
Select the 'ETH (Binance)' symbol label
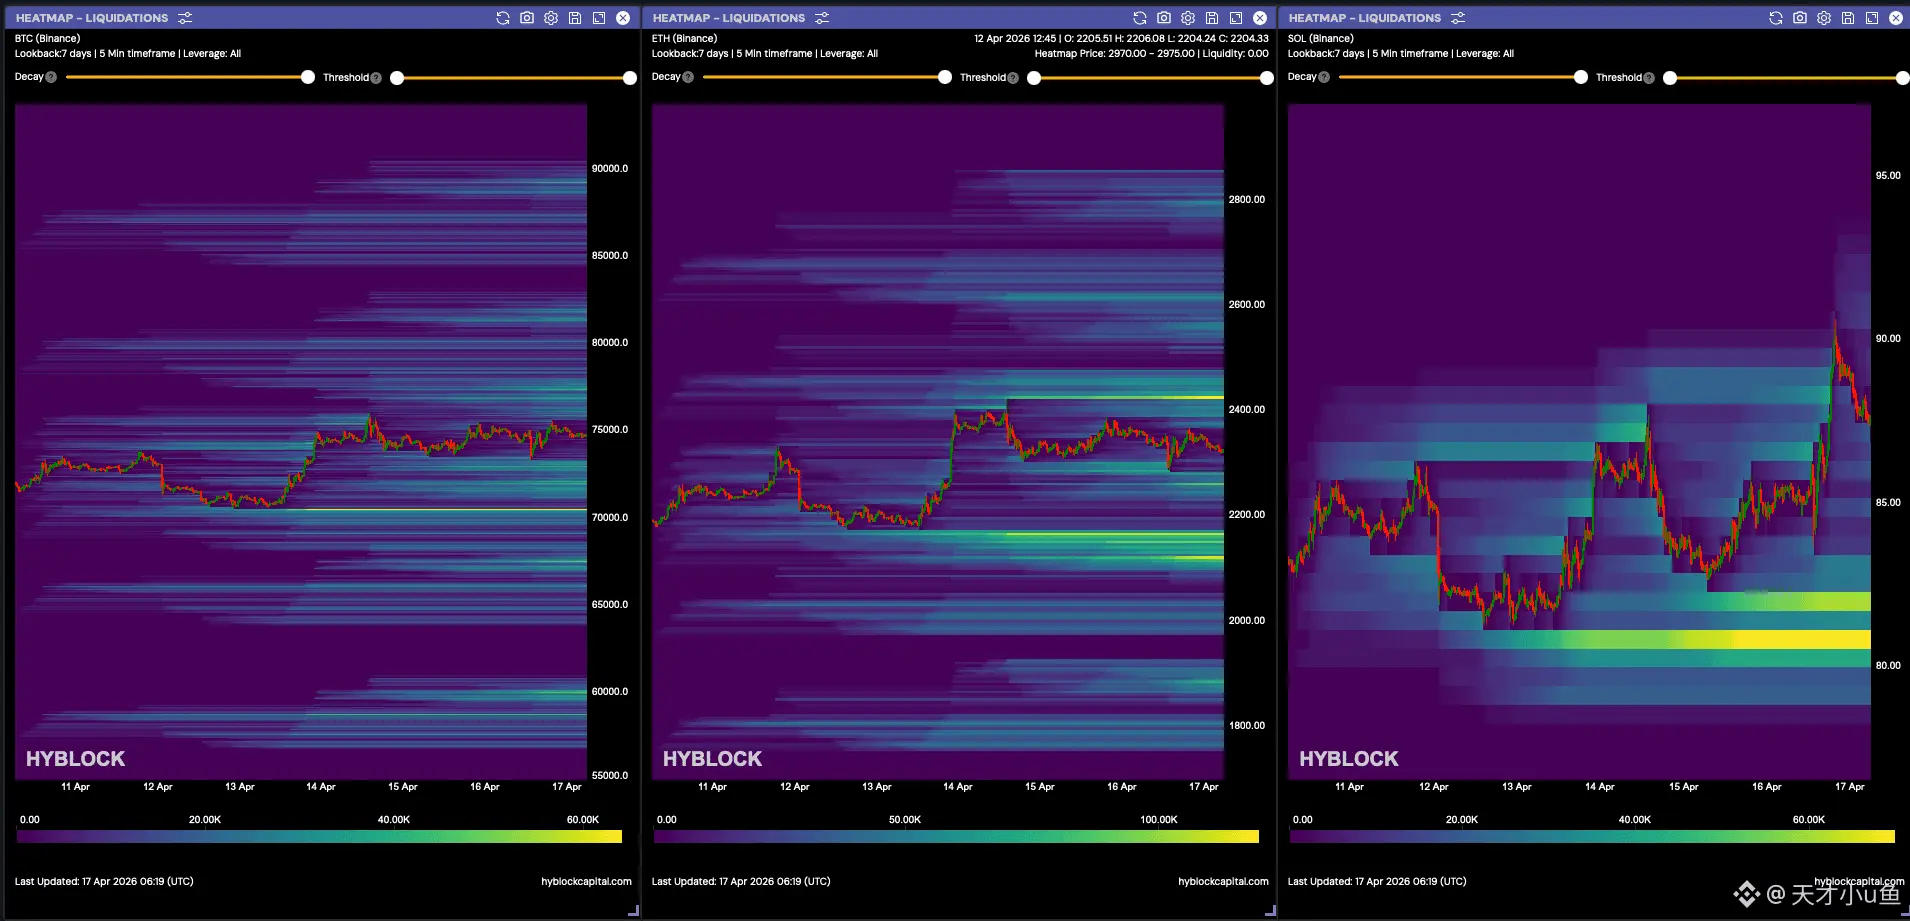pyautogui.click(x=684, y=38)
